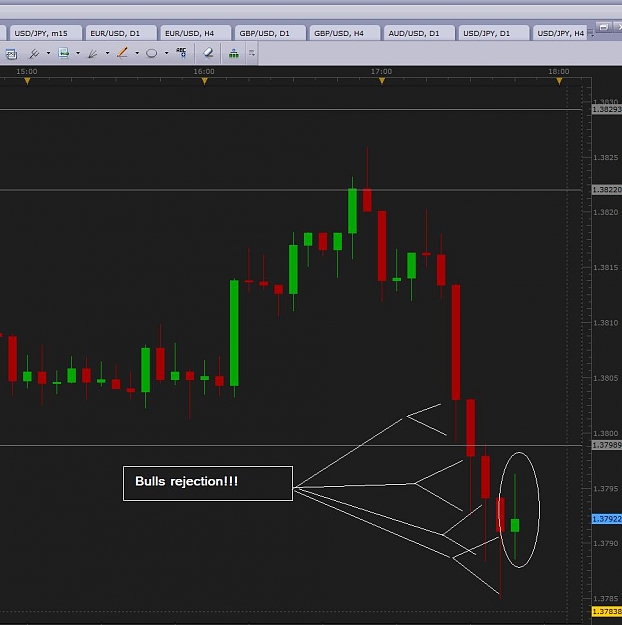Click the eraser tool icon
Viewport: 622px width, 625px height.
coord(208,53)
